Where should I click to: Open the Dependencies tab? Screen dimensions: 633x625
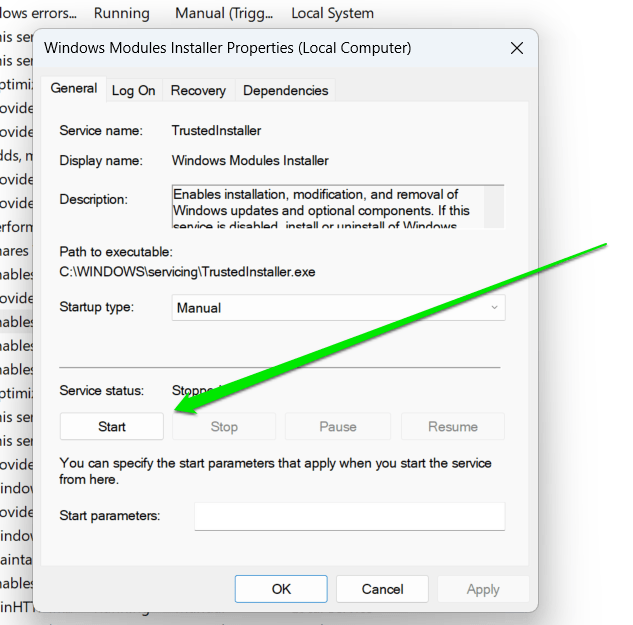pos(285,90)
